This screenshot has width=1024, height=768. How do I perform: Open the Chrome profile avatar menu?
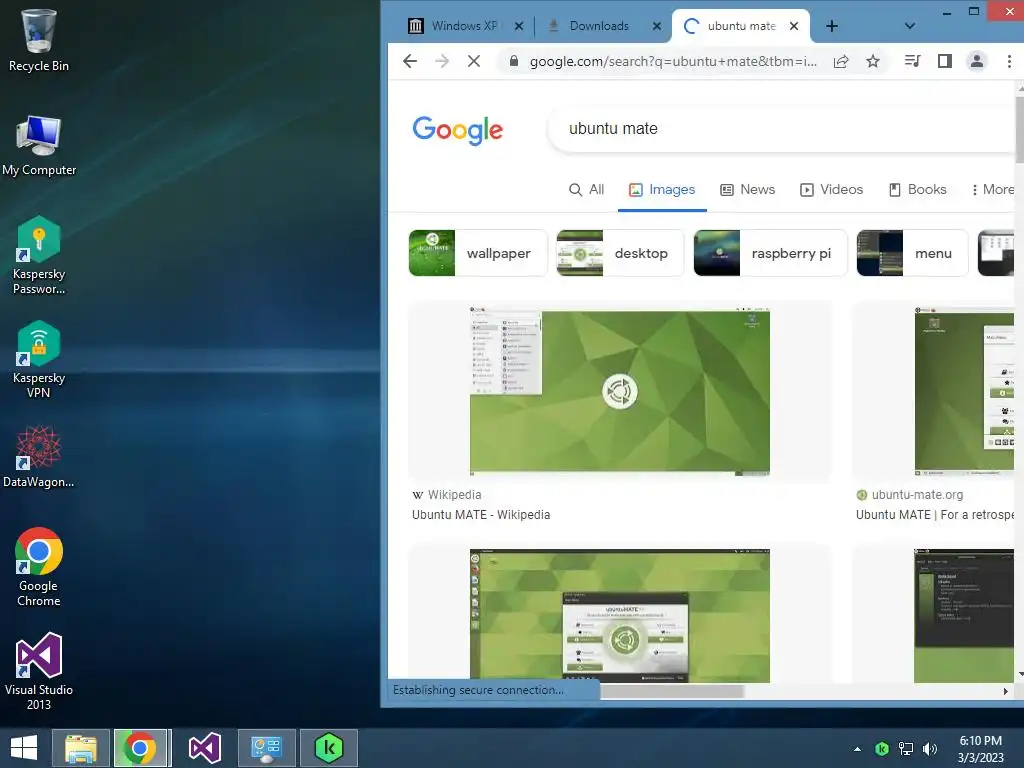(977, 61)
